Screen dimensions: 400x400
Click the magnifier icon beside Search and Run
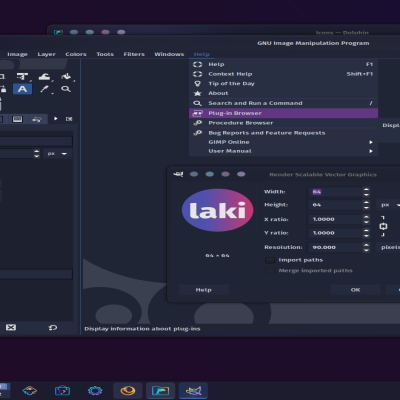(x=198, y=103)
